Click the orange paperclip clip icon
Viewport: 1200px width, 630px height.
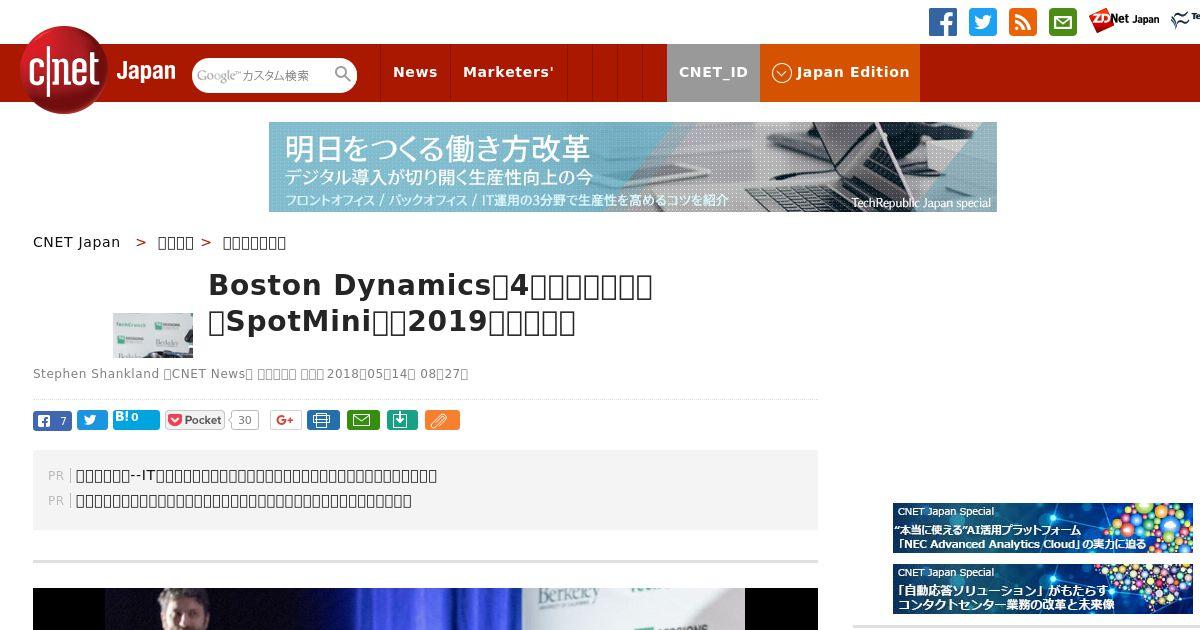pyautogui.click(x=442, y=420)
